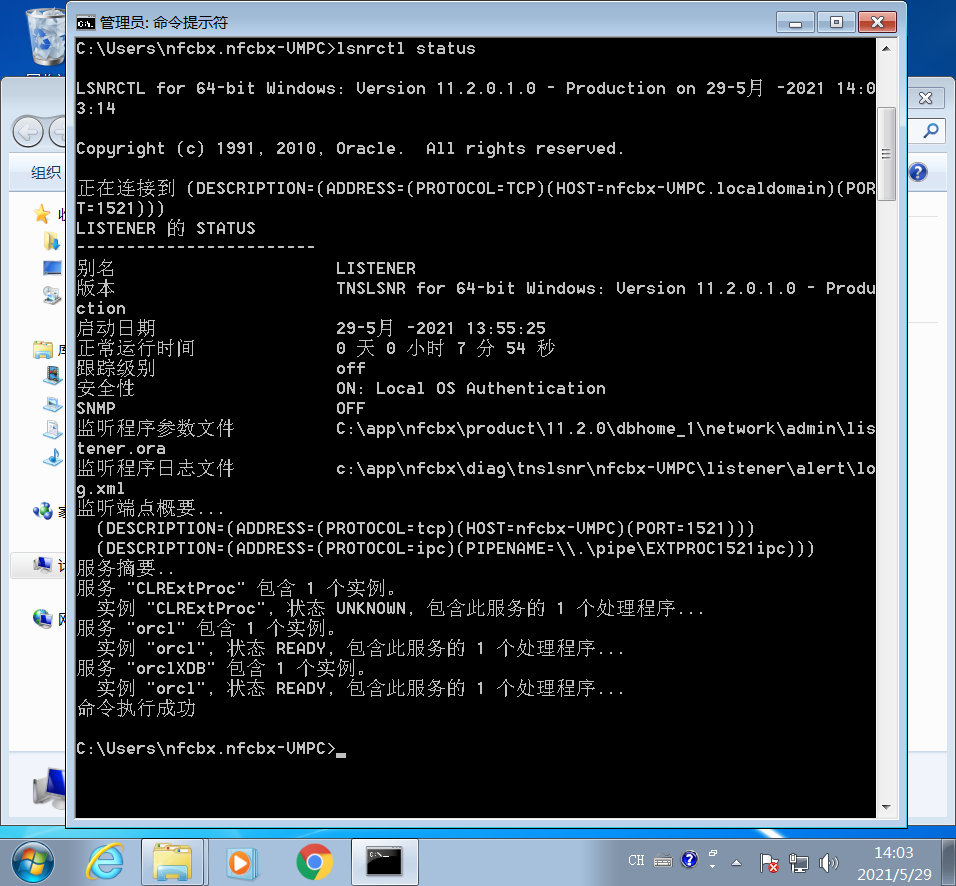The image size is (956, 886).
Task: Open the network status tray icon
Action: click(x=799, y=861)
